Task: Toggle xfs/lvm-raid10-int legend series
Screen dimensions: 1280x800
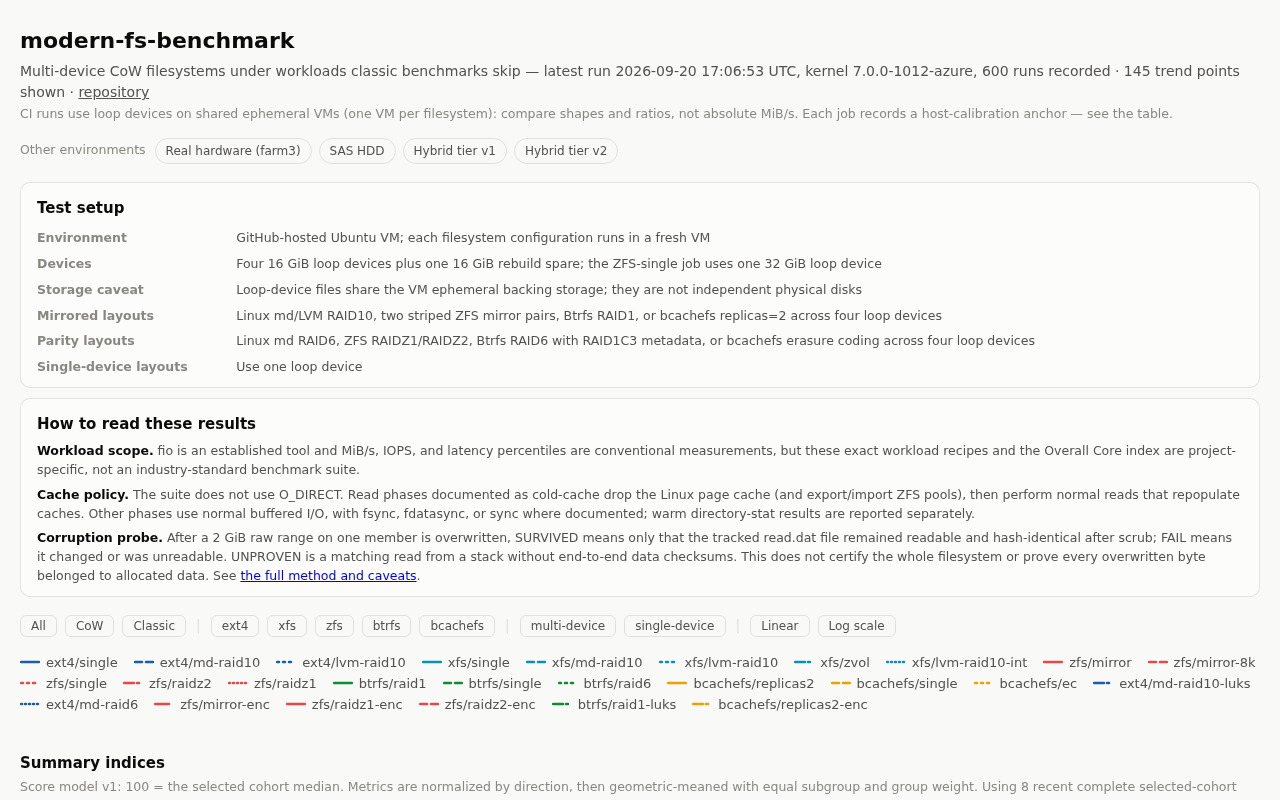Action: [956, 662]
